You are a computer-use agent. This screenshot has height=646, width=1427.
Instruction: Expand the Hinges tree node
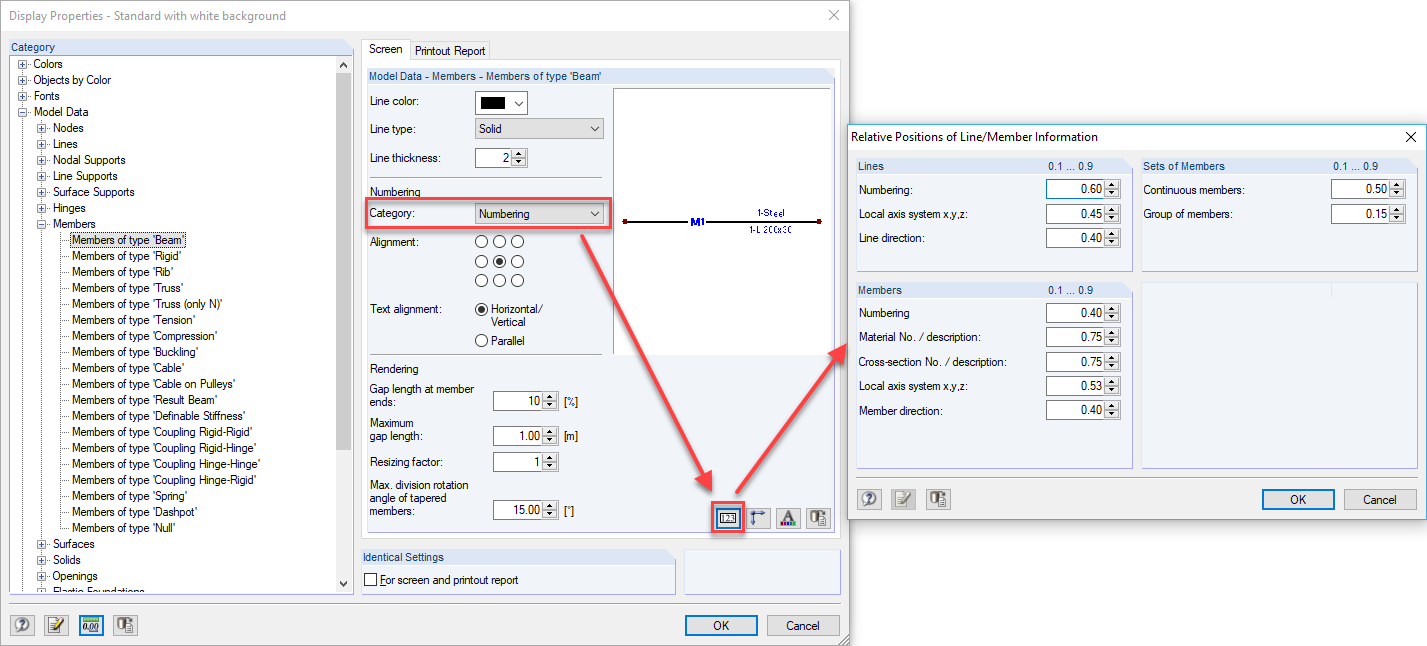pyautogui.click(x=42, y=208)
